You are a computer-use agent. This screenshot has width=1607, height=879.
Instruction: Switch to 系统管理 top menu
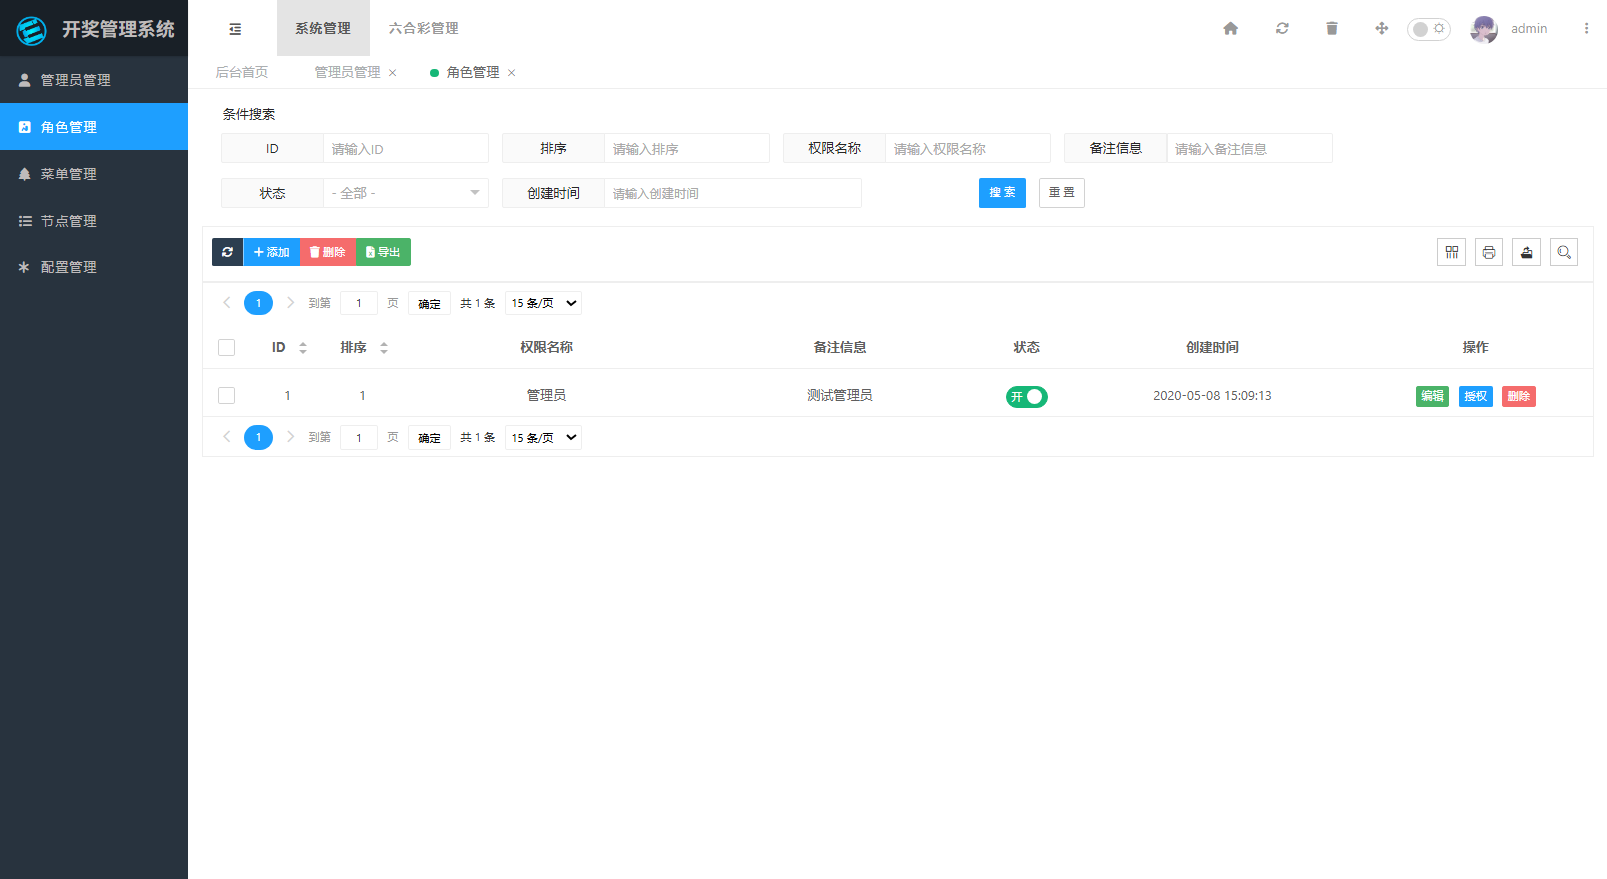point(323,28)
